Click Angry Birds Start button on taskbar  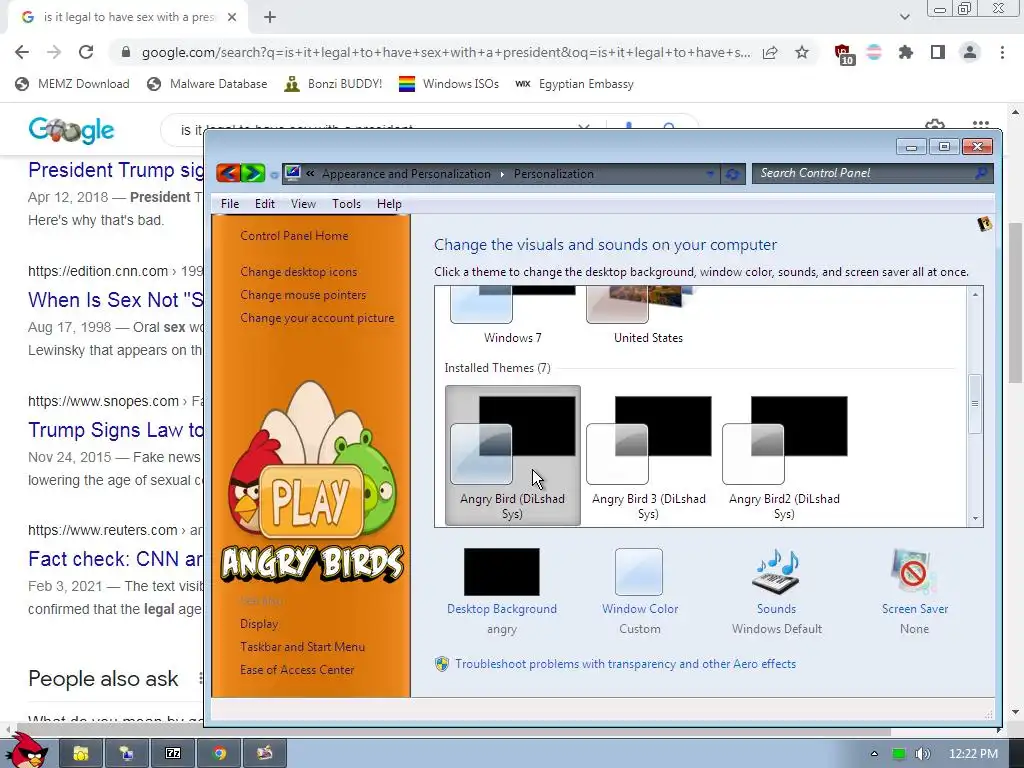26,751
